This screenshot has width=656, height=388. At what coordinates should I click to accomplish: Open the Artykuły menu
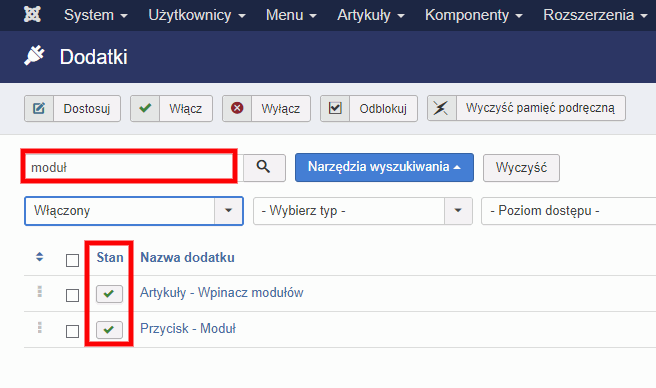(371, 15)
